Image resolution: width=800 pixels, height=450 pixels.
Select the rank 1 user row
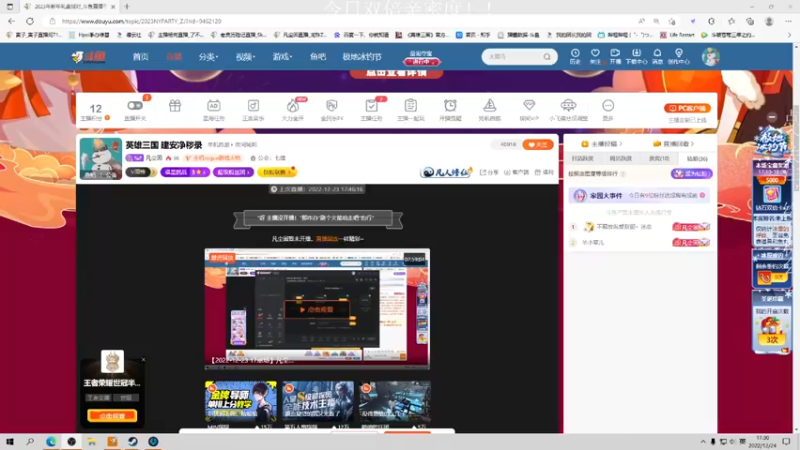pos(640,227)
